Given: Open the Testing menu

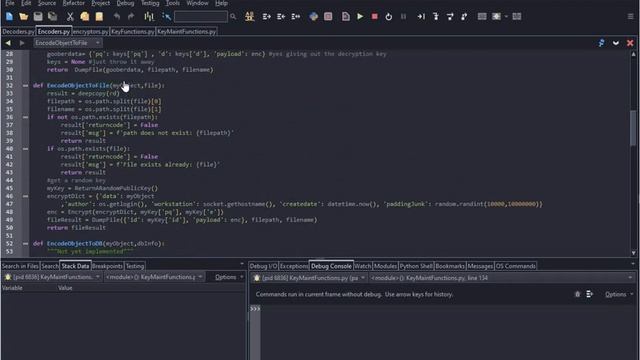Looking at the screenshot, I should click(150, 3).
